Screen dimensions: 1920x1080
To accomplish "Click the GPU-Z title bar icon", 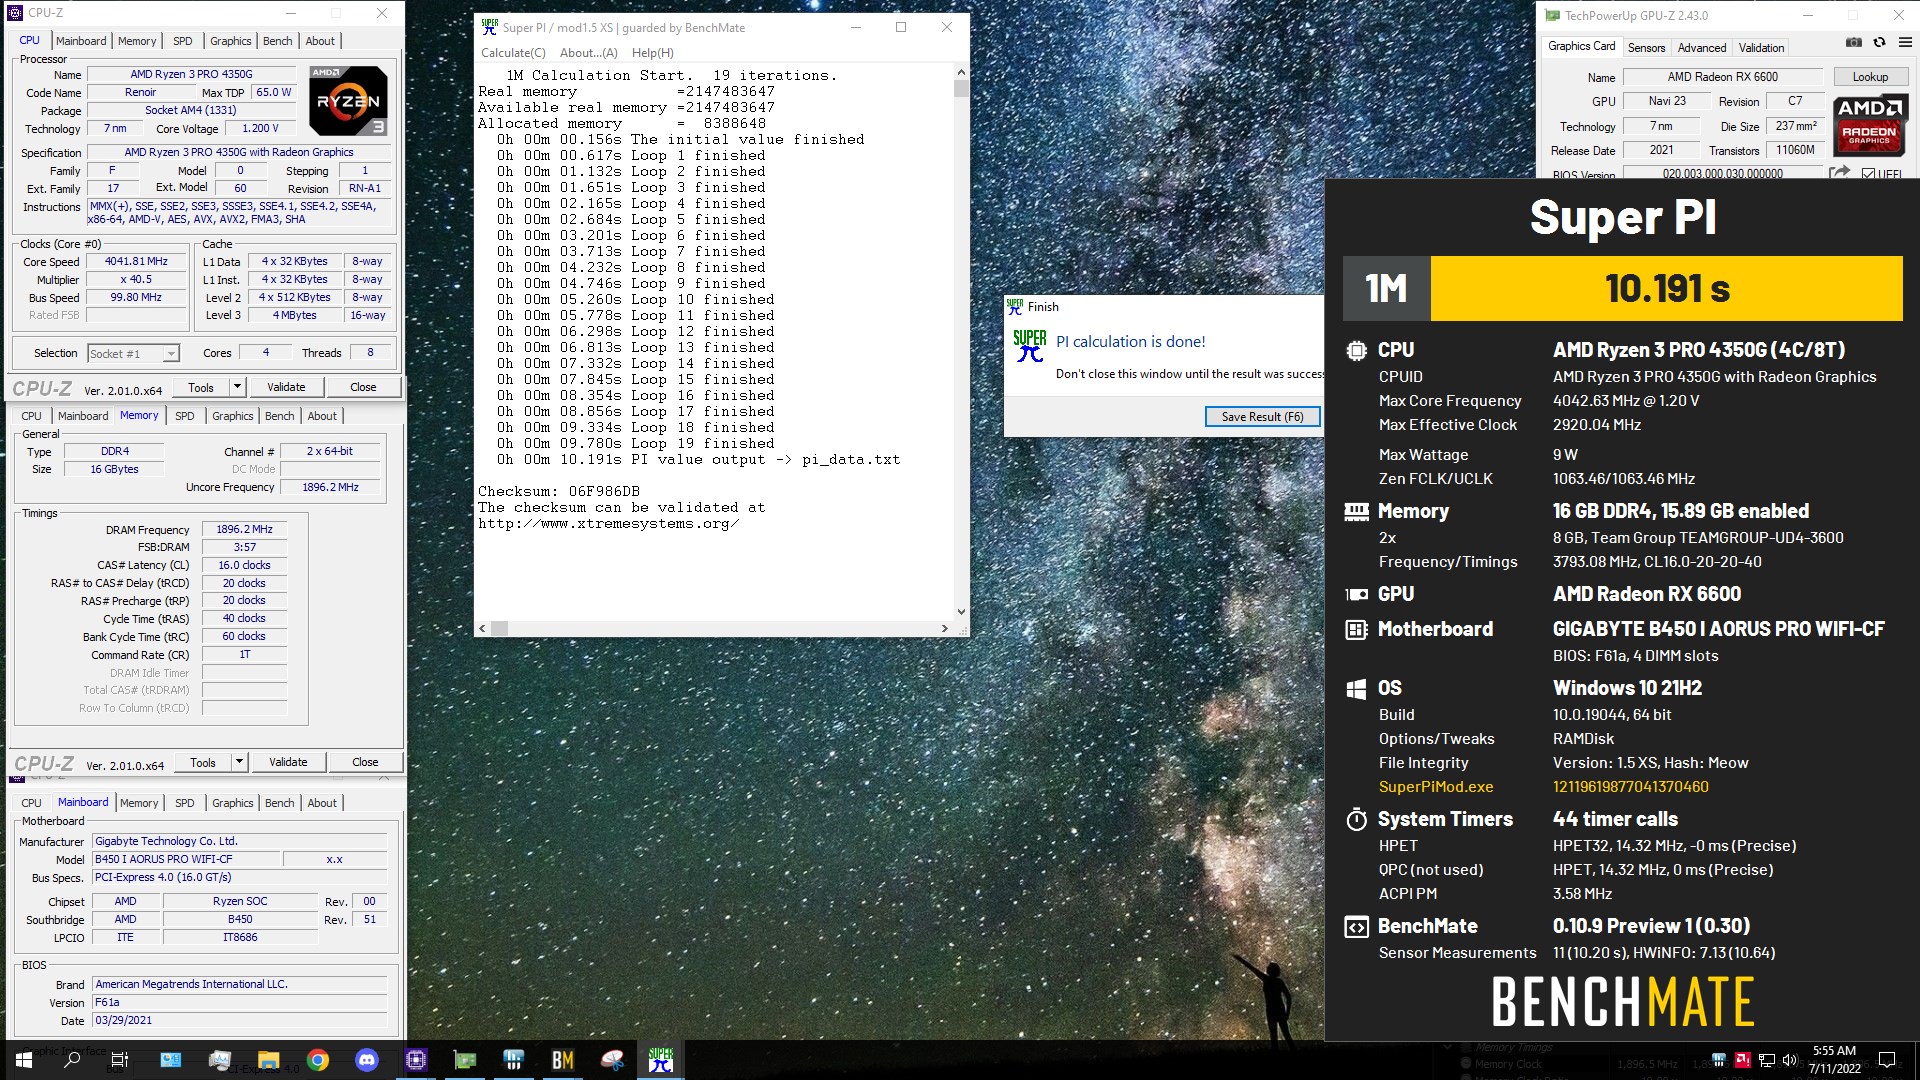I will (x=1552, y=15).
